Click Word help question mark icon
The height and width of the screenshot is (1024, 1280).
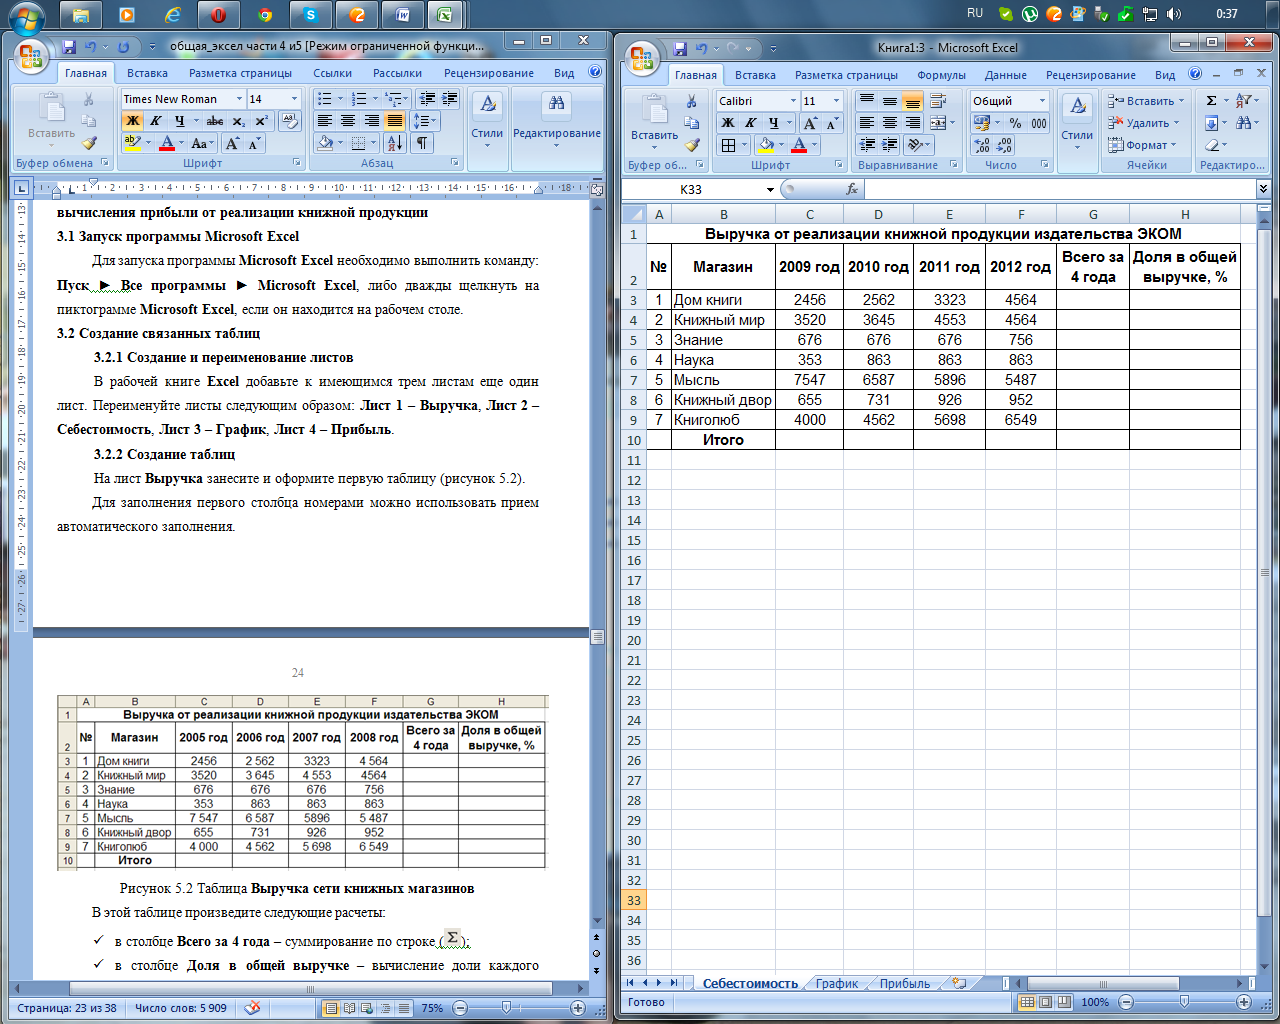pyautogui.click(x=595, y=72)
